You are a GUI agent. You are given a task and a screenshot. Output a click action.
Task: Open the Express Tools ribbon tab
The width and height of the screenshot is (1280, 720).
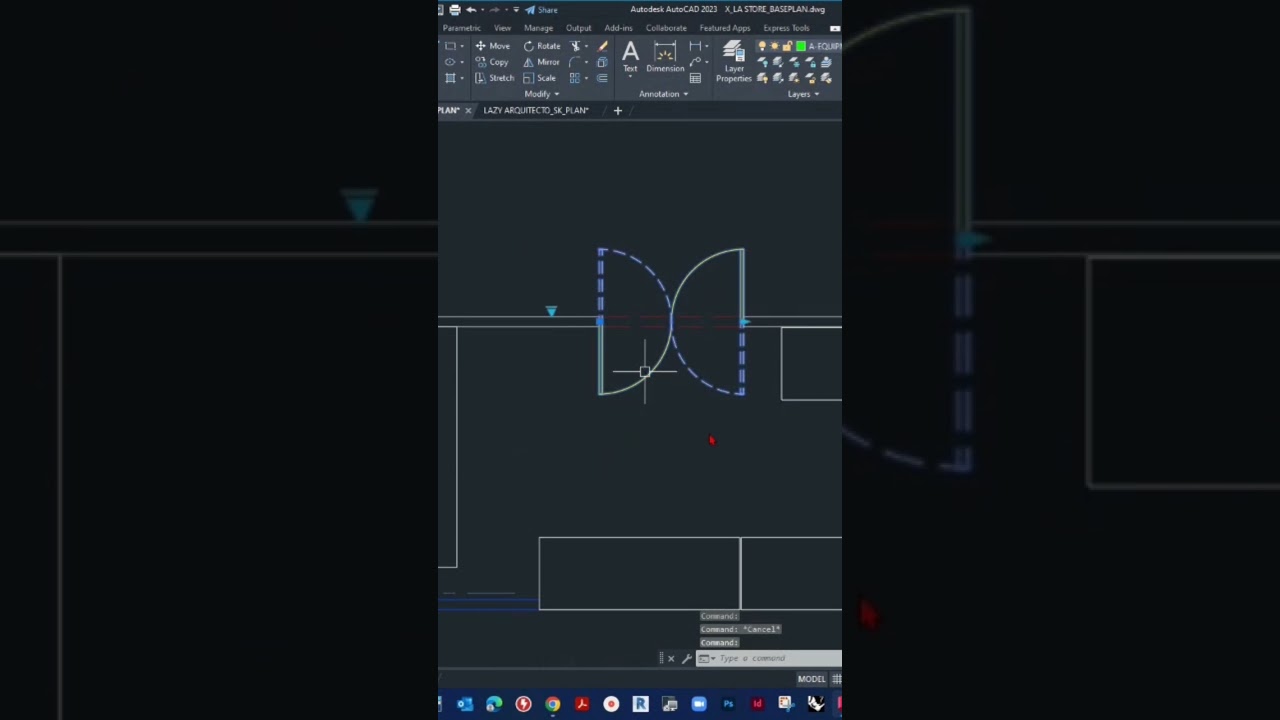click(x=787, y=28)
